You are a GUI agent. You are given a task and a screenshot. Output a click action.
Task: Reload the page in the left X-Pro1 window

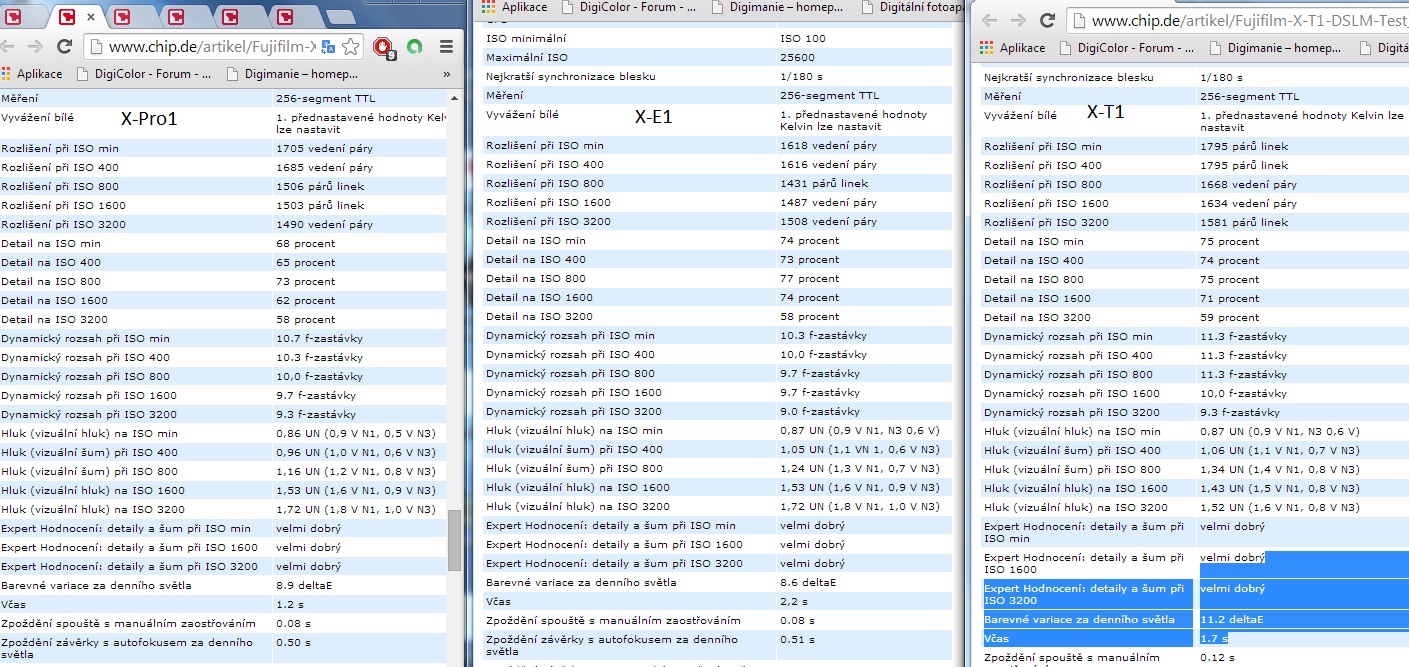[64, 46]
